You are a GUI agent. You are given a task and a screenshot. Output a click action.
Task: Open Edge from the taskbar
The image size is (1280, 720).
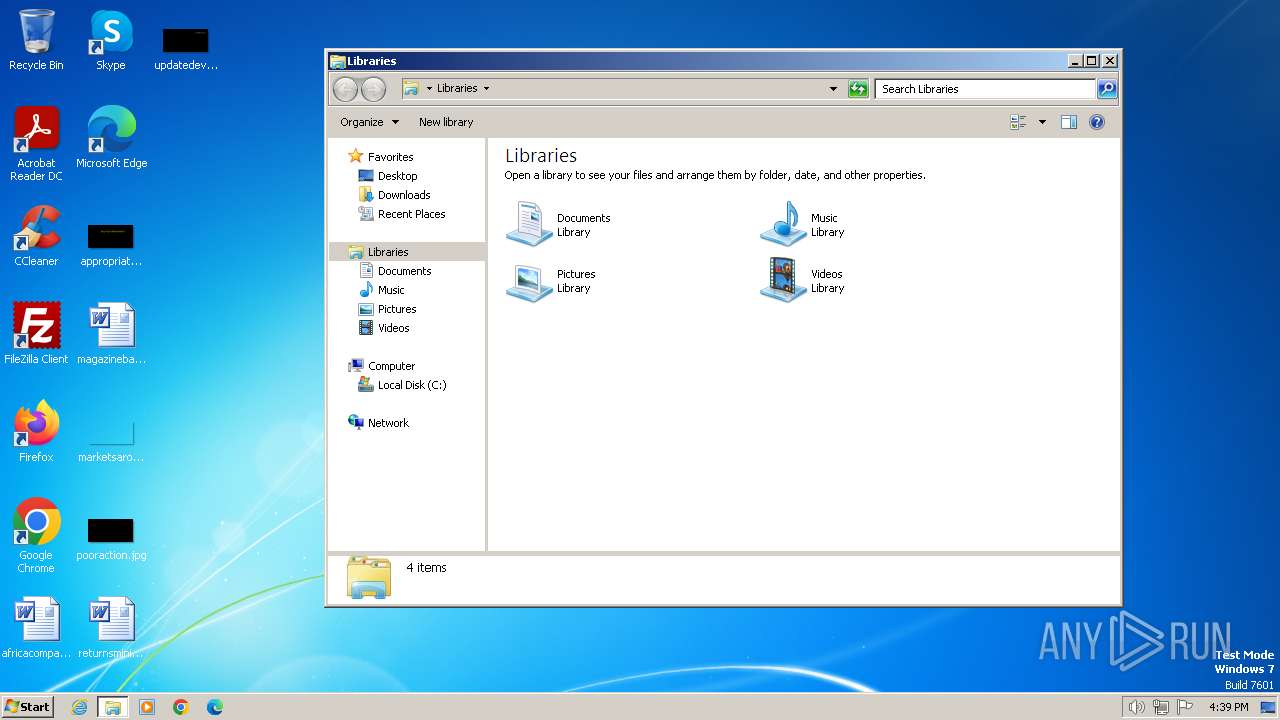click(x=215, y=707)
